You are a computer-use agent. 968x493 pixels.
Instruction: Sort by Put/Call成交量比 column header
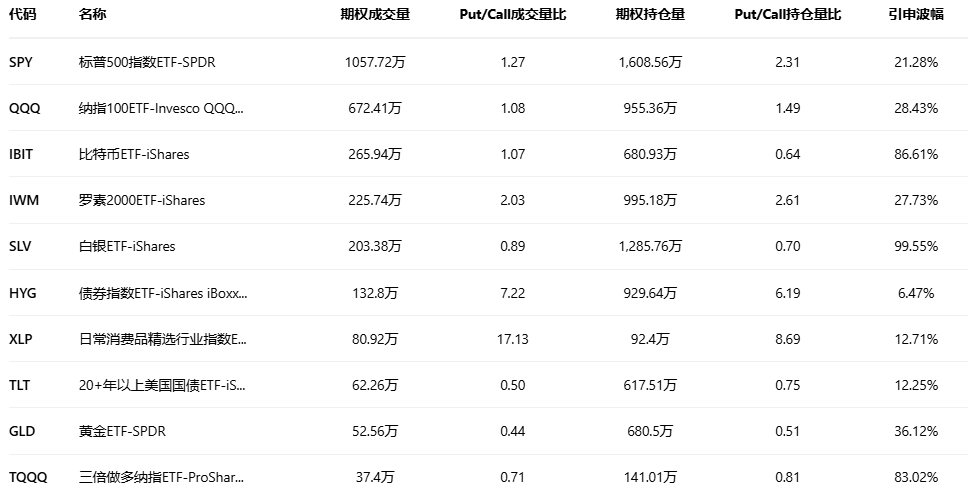coord(513,15)
